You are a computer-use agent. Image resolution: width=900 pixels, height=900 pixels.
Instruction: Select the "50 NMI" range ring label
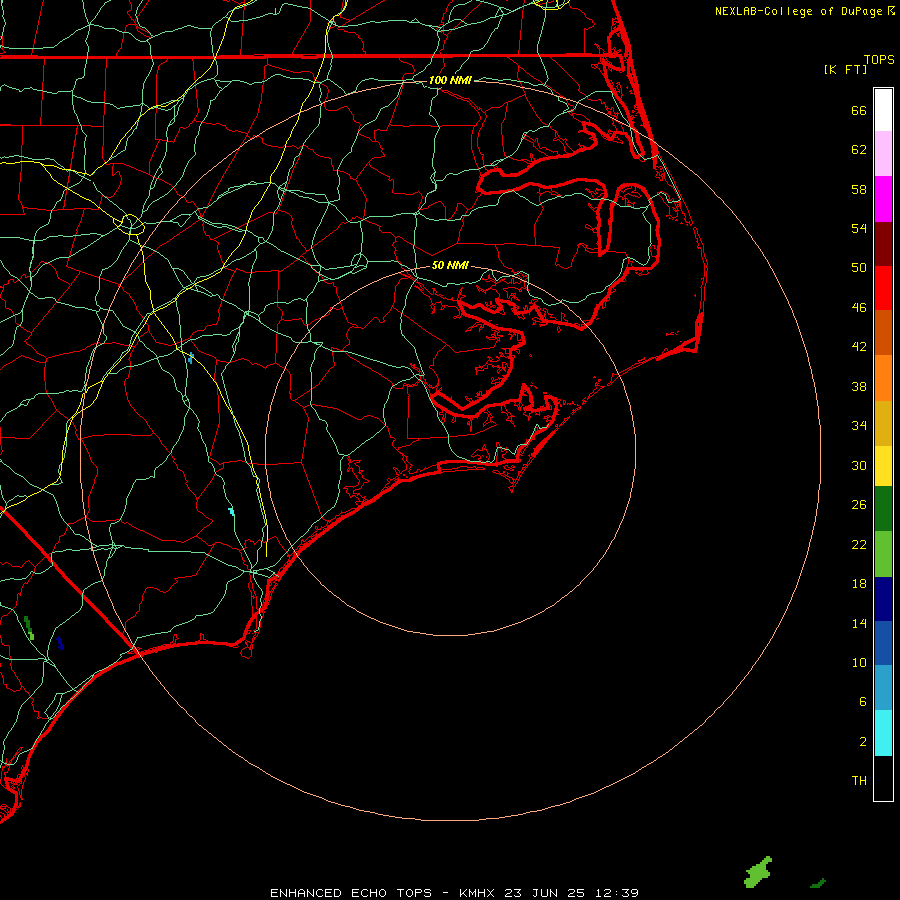[x=450, y=265]
